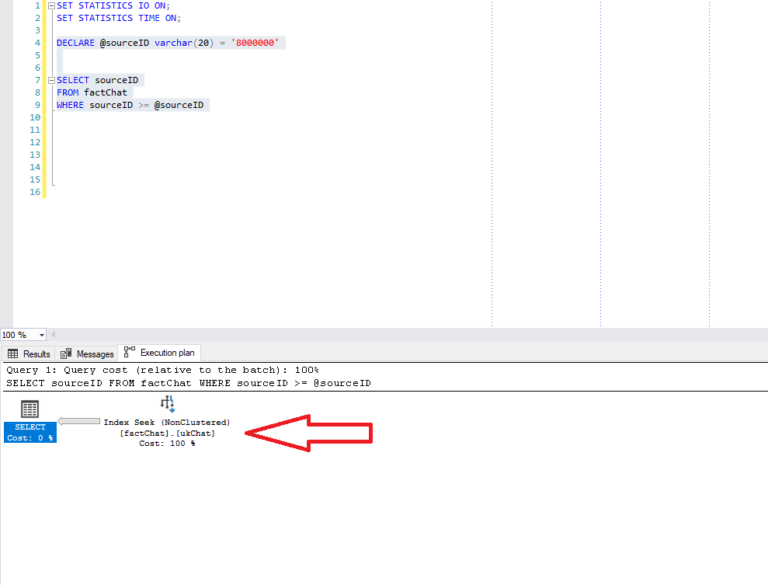768x585 pixels.
Task: Click the Results tab grid icon
Action: coord(13,354)
